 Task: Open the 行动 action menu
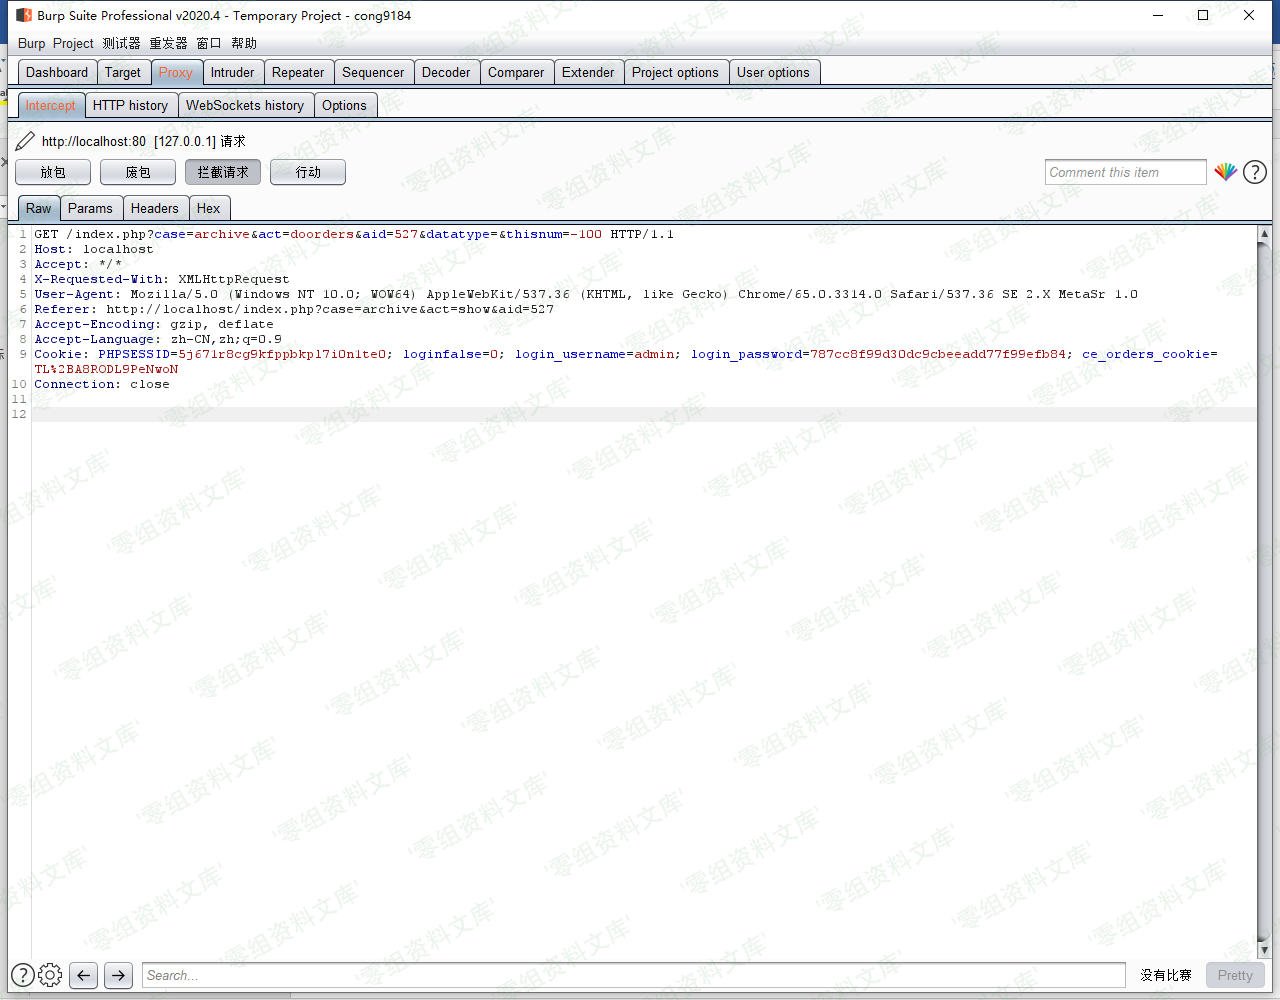point(307,172)
